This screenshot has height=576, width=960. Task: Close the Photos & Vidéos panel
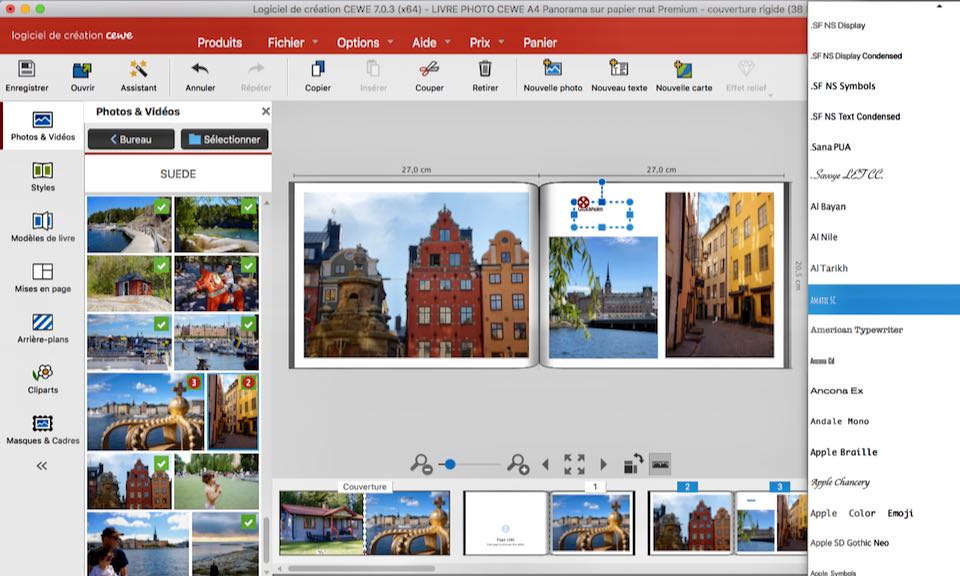(x=265, y=111)
